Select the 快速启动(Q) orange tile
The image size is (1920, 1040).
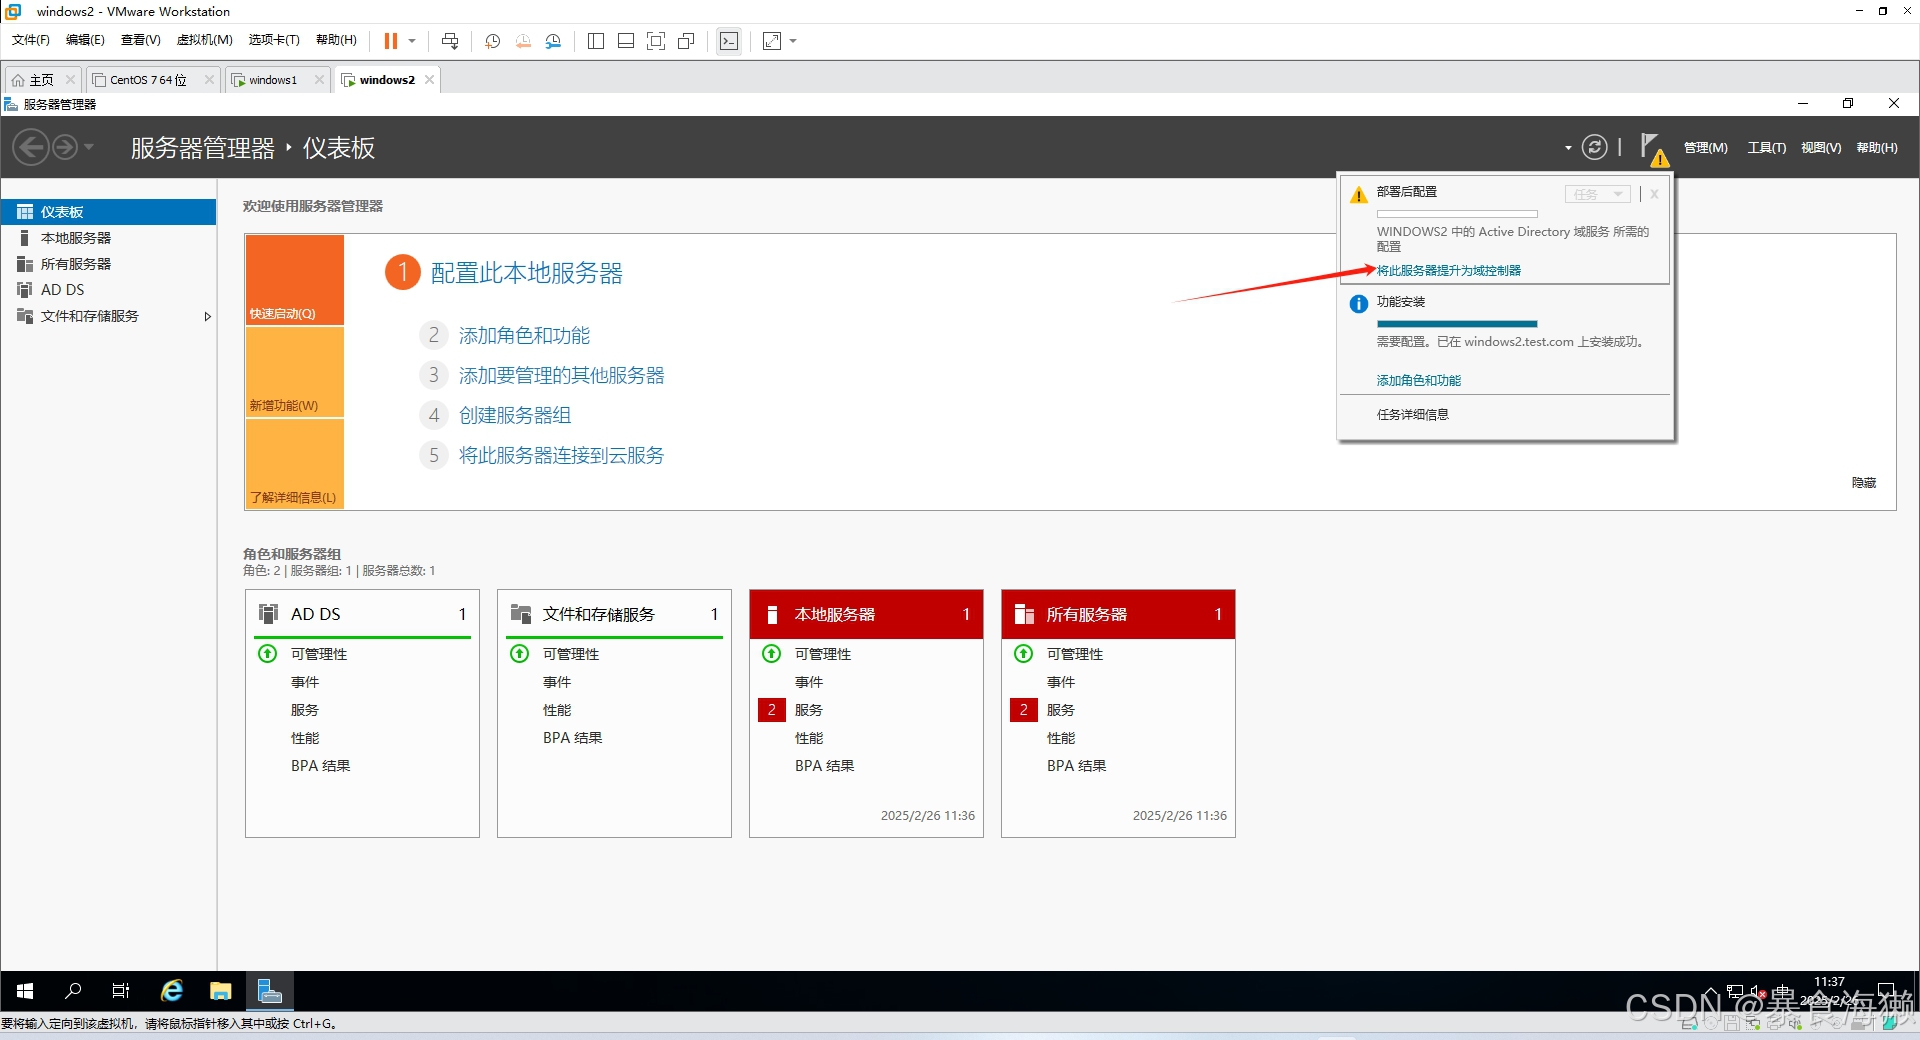pyautogui.click(x=295, y=280)
